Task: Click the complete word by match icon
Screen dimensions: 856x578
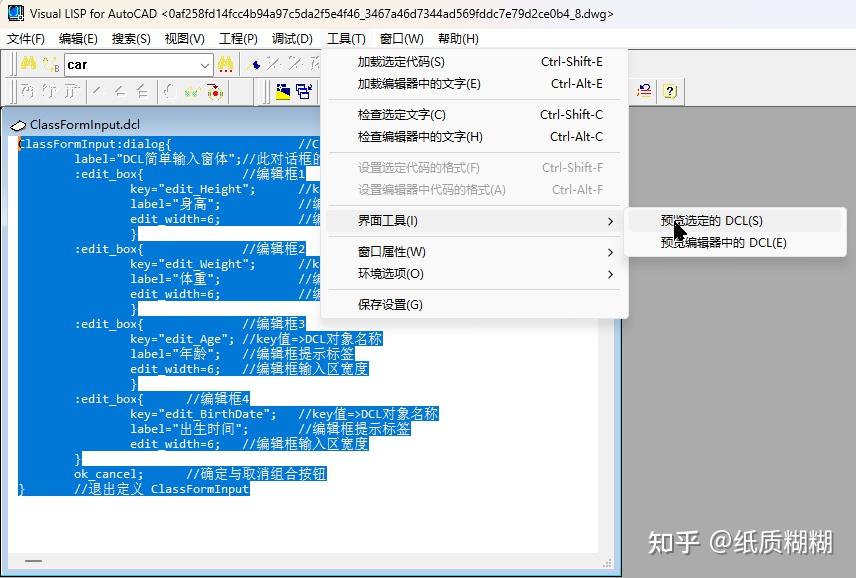Action: [x=50, y=64]
